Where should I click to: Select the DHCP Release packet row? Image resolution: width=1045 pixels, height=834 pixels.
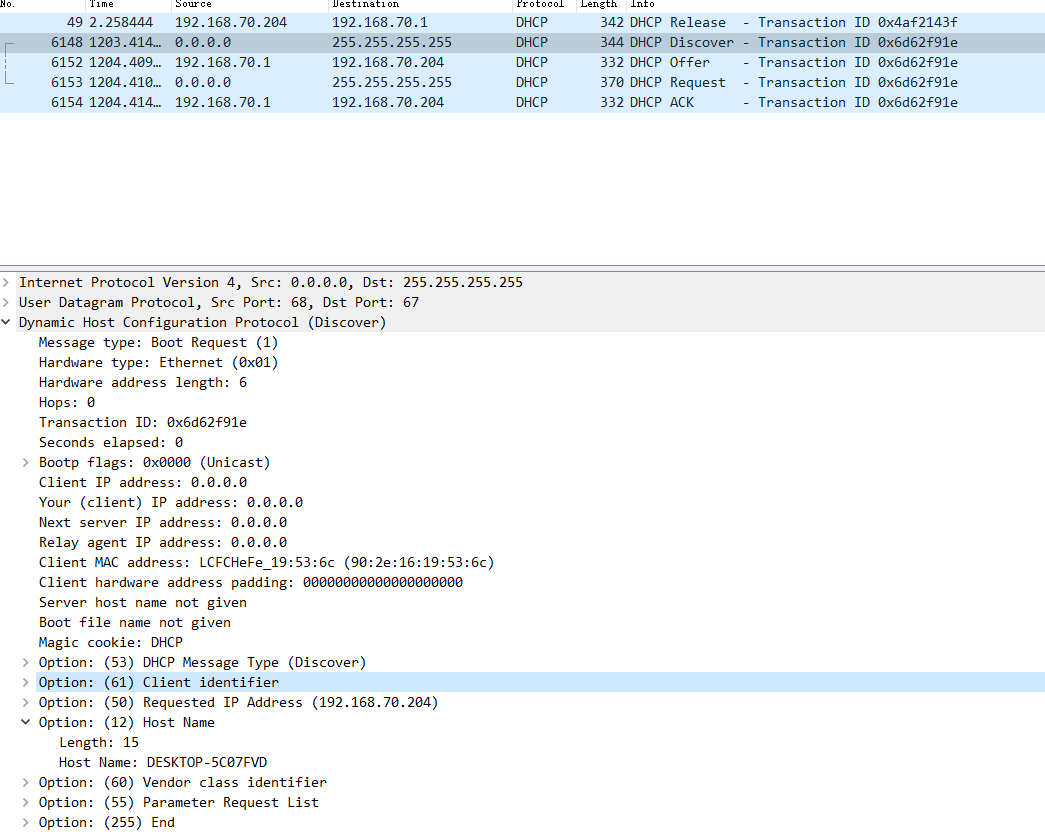click(x=500, y=22)
